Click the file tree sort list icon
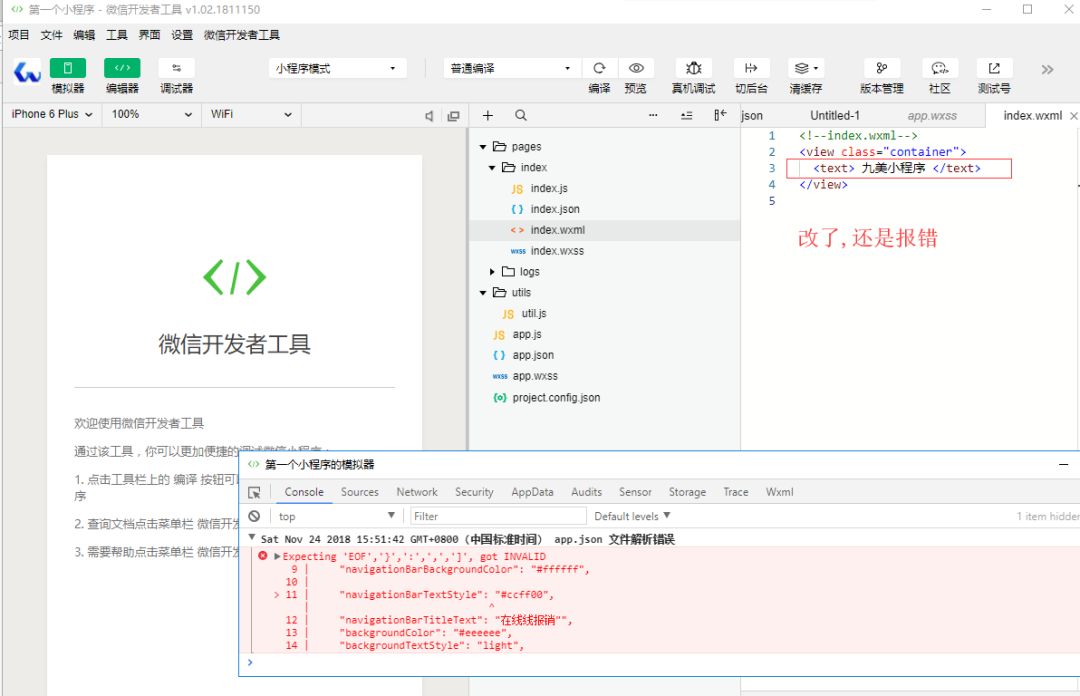1080x696 pixels. (687, 116)
